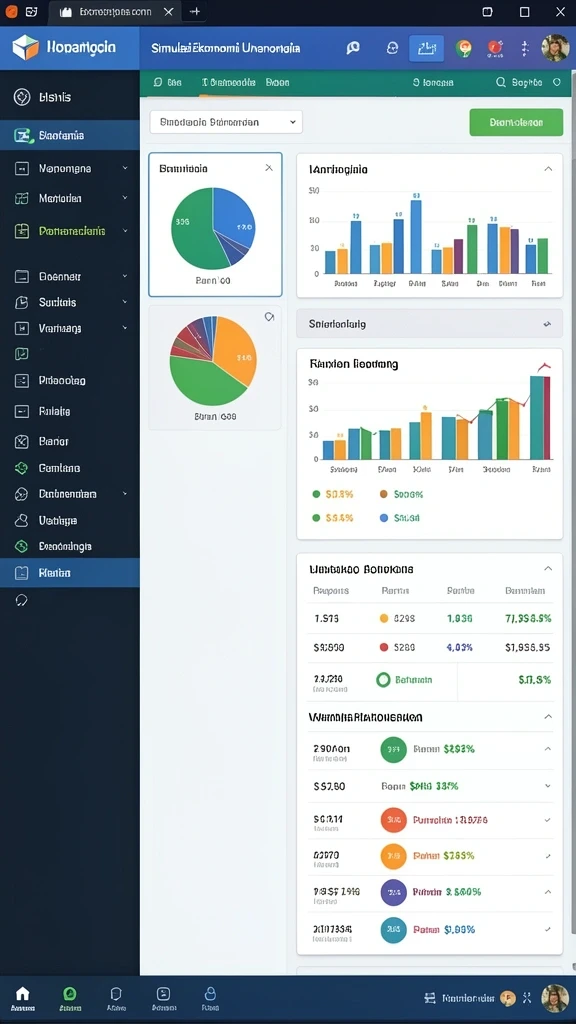Select the green ring radio beside Bafumain
This screenshot has height=1024, width=576.
click(383, 680)
